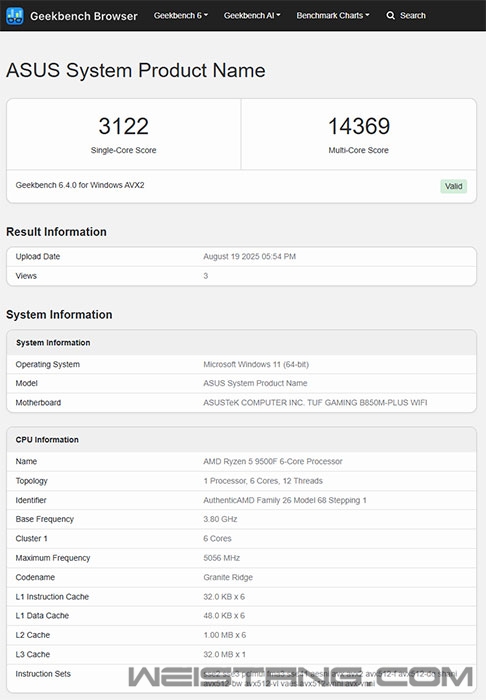Click Microsoft Windows 11 (64-bit) value
The image size is (486, 700).
click(x=256, y=364)
